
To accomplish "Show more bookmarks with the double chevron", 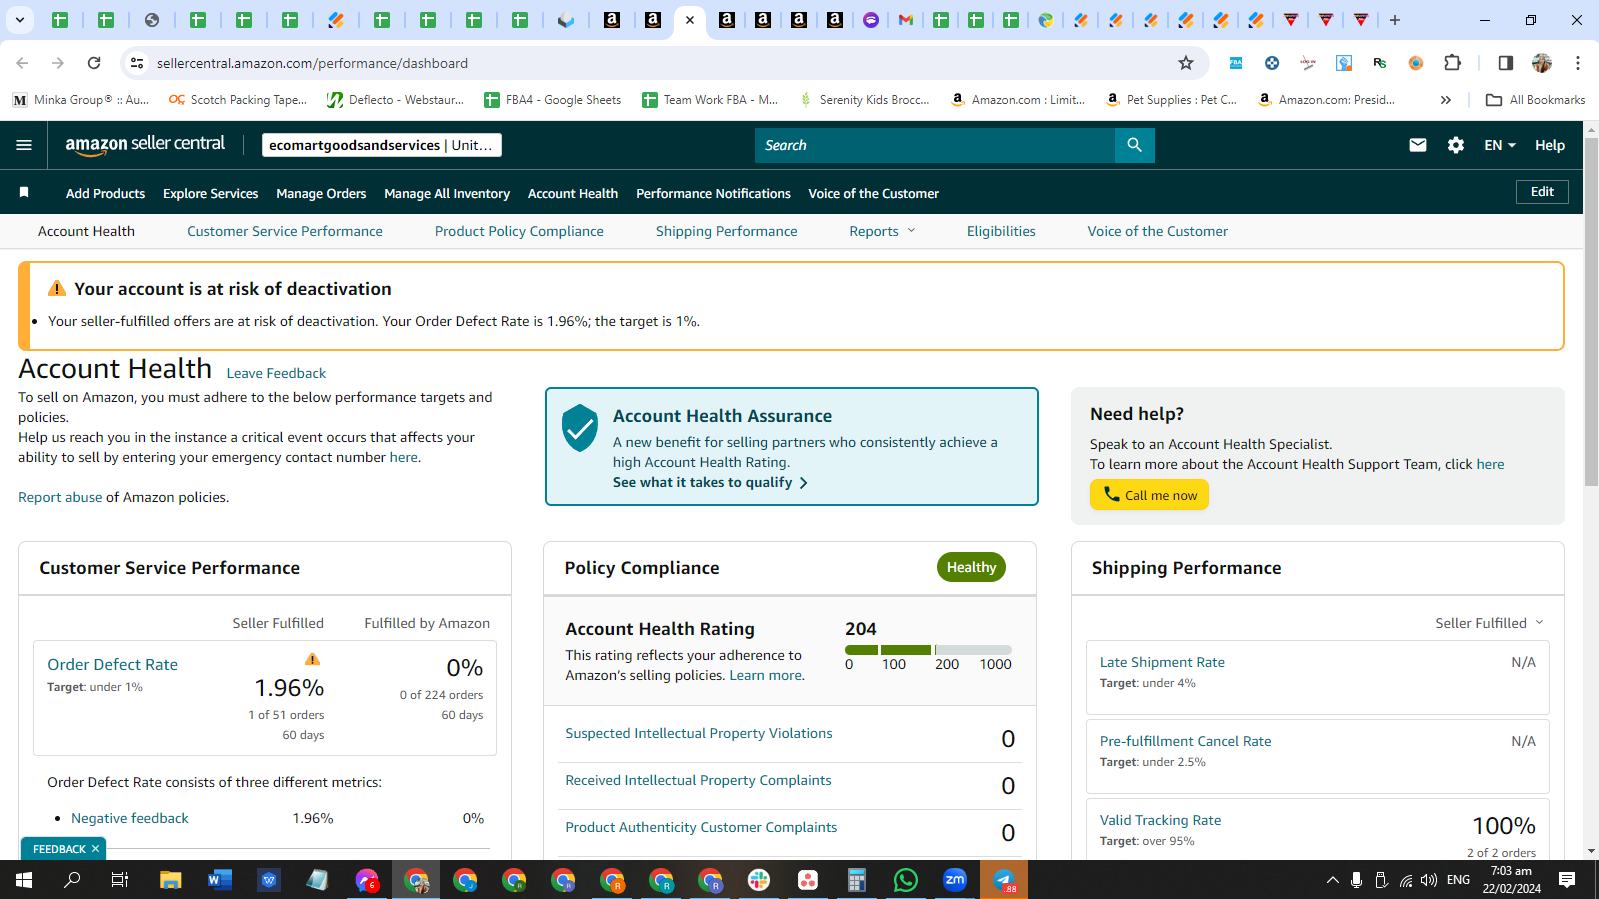I will (1445, 100).
